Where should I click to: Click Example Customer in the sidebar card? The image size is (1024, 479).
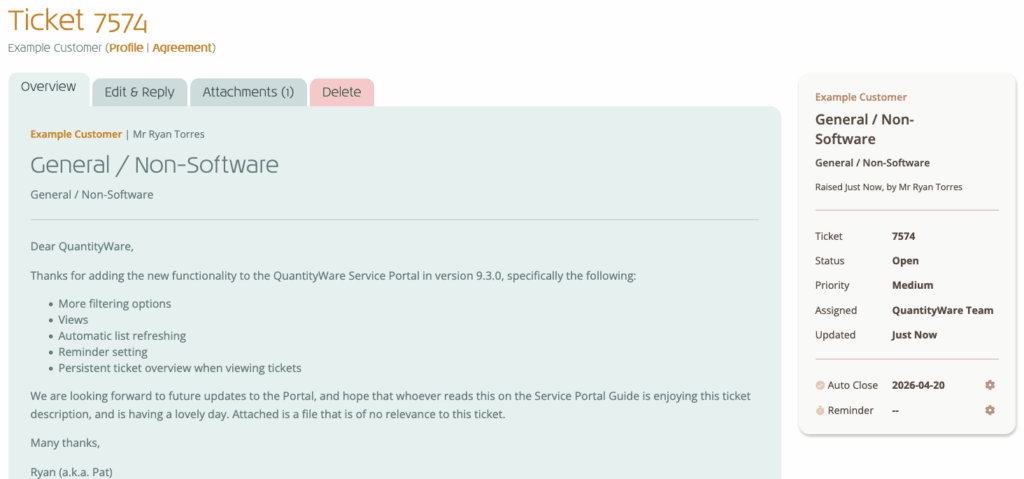pos(861,97)
